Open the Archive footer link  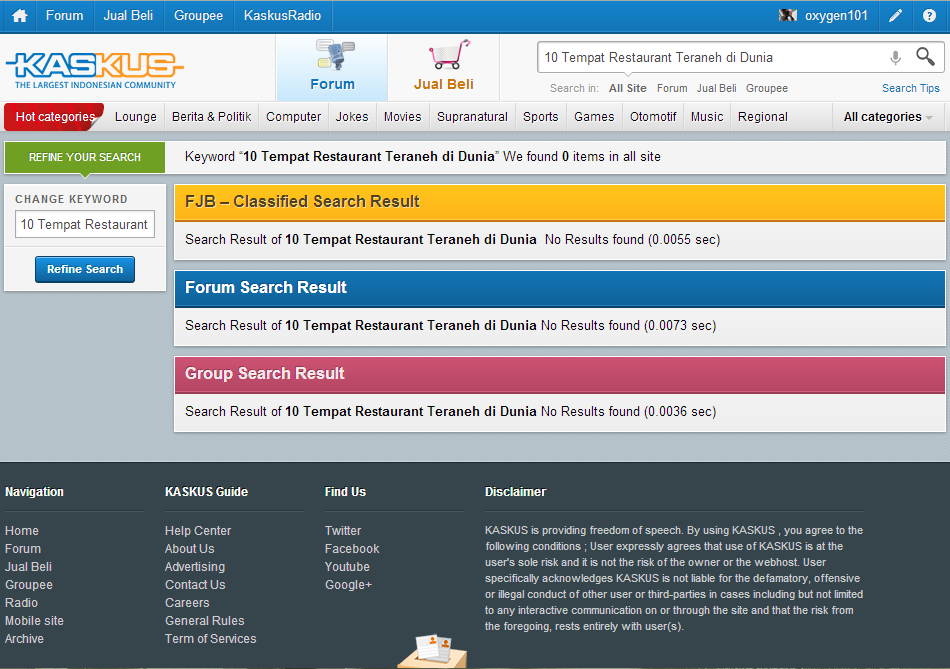pyautogui.click(x=24, y=639)
